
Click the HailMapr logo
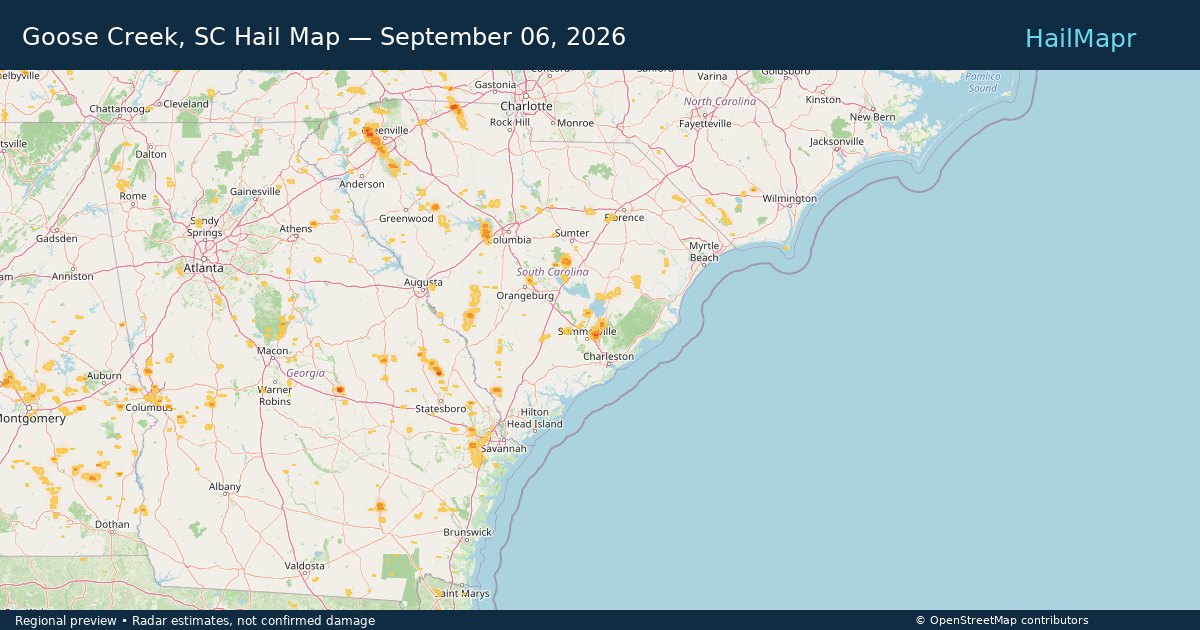[x=1080, y=38]
